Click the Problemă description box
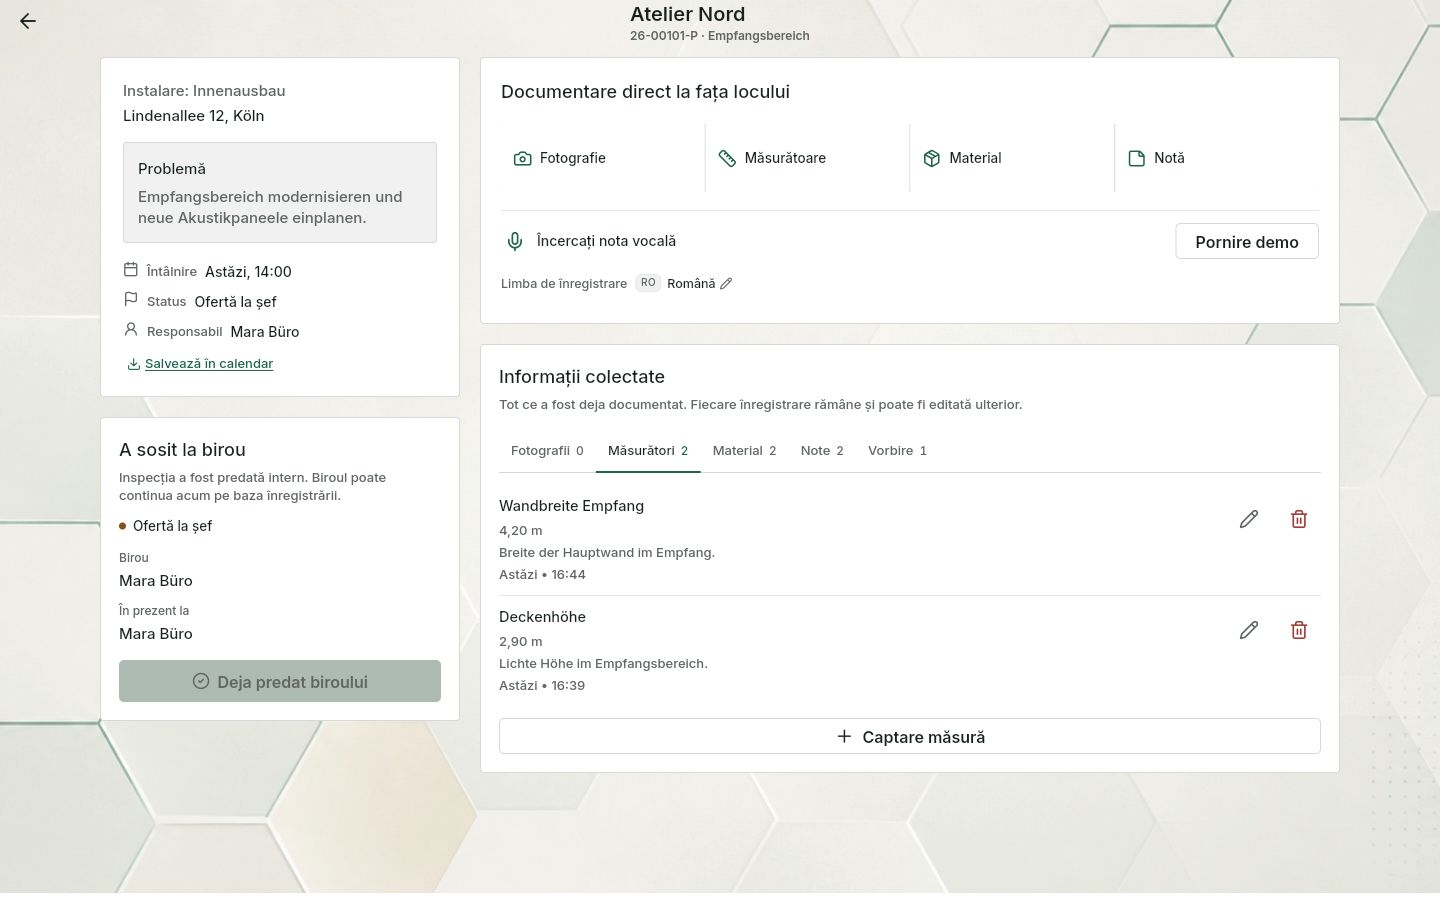This screenshot has height=900, width=1440. coord(280,192)
